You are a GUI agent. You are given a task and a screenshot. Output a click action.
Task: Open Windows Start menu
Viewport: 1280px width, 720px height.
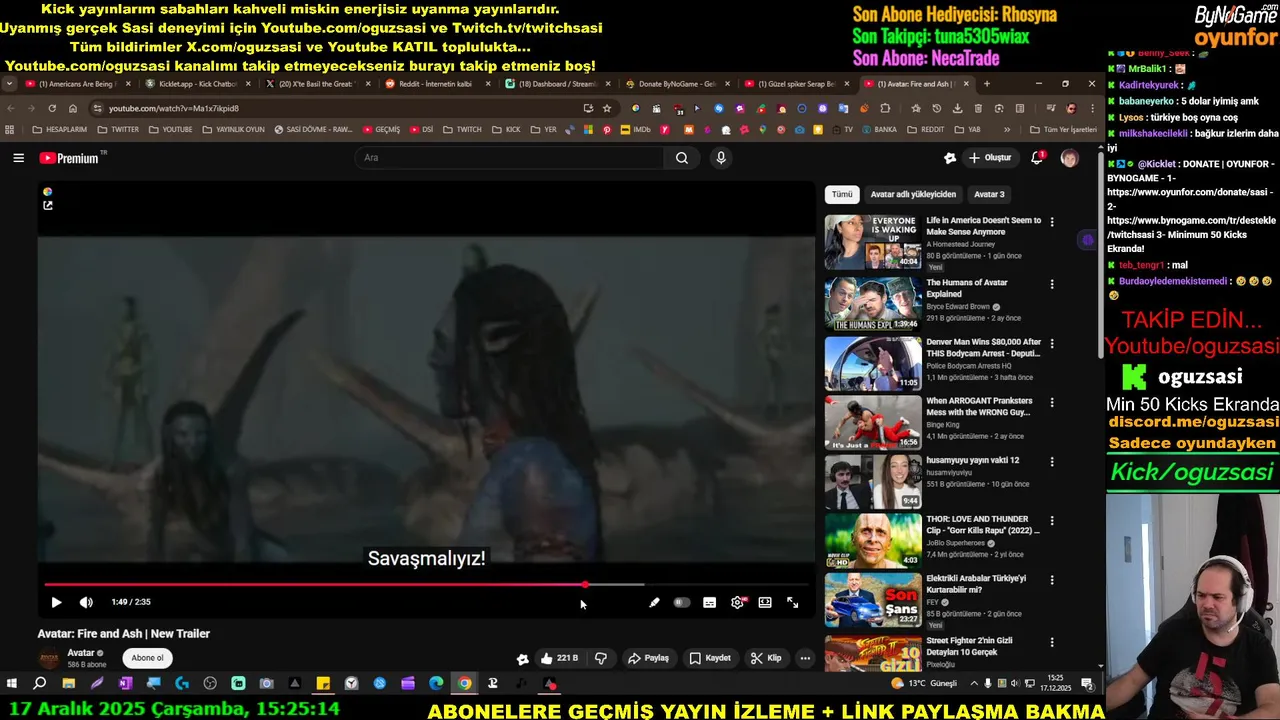[x=12, y=684]
